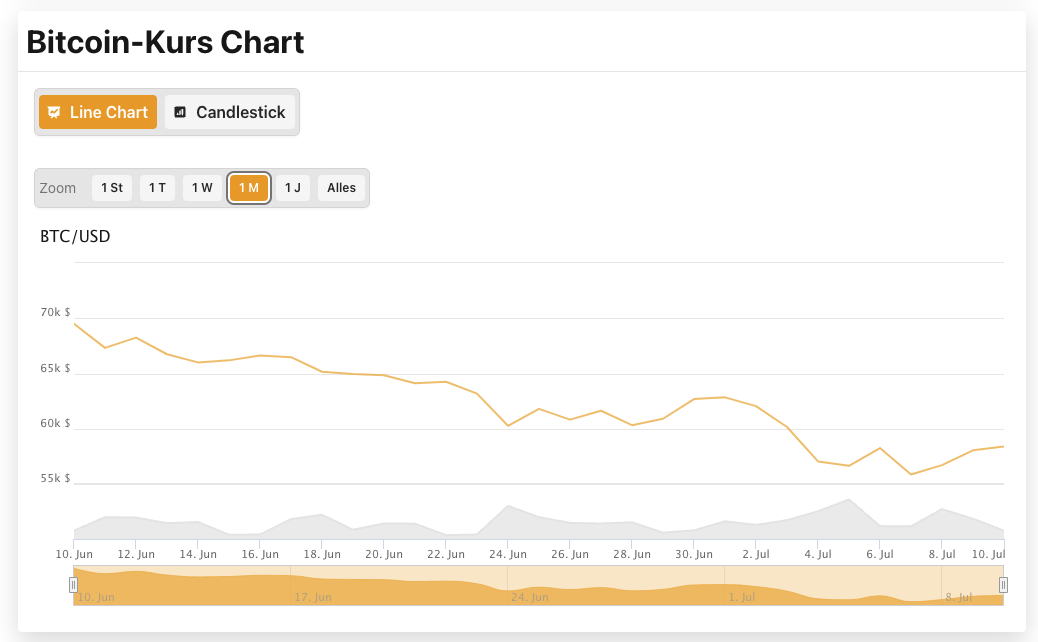Screen dimensions: 1038x642
Task: Click the 70k $ axis label
Action: [55, 312]
